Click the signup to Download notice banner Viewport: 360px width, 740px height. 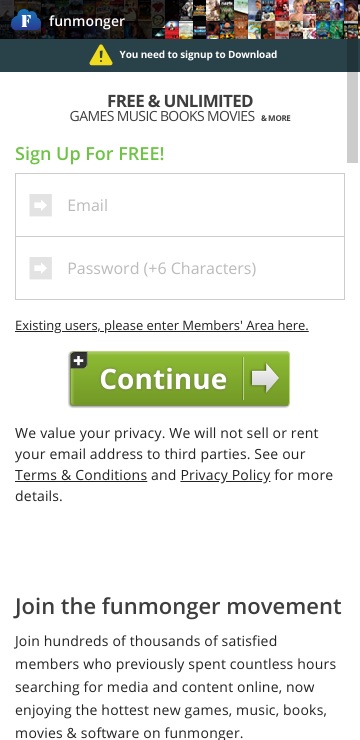[x=180, y=55]
